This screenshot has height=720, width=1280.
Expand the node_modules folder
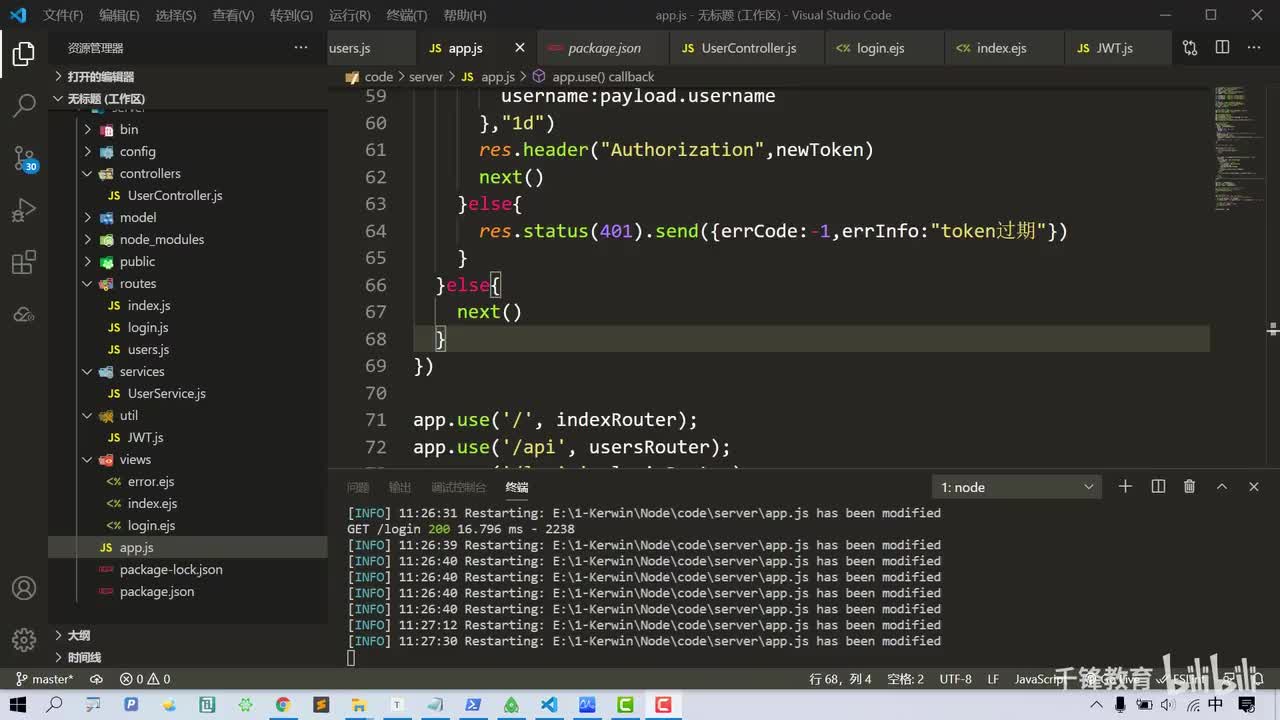click(161, 239)
